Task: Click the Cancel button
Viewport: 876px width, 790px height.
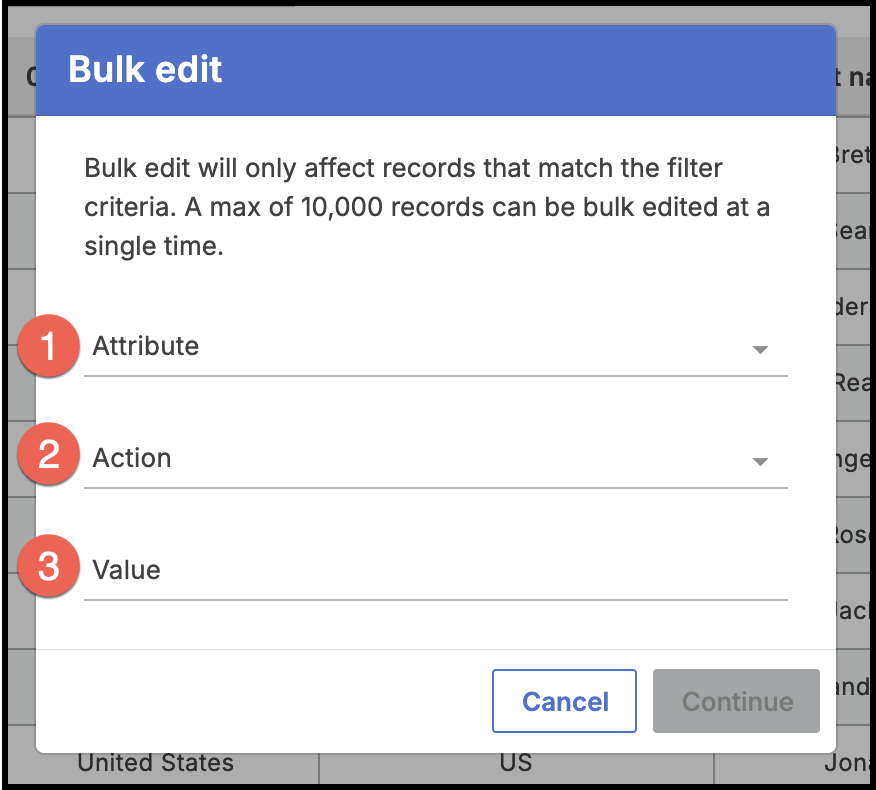Action: point(564,701)
